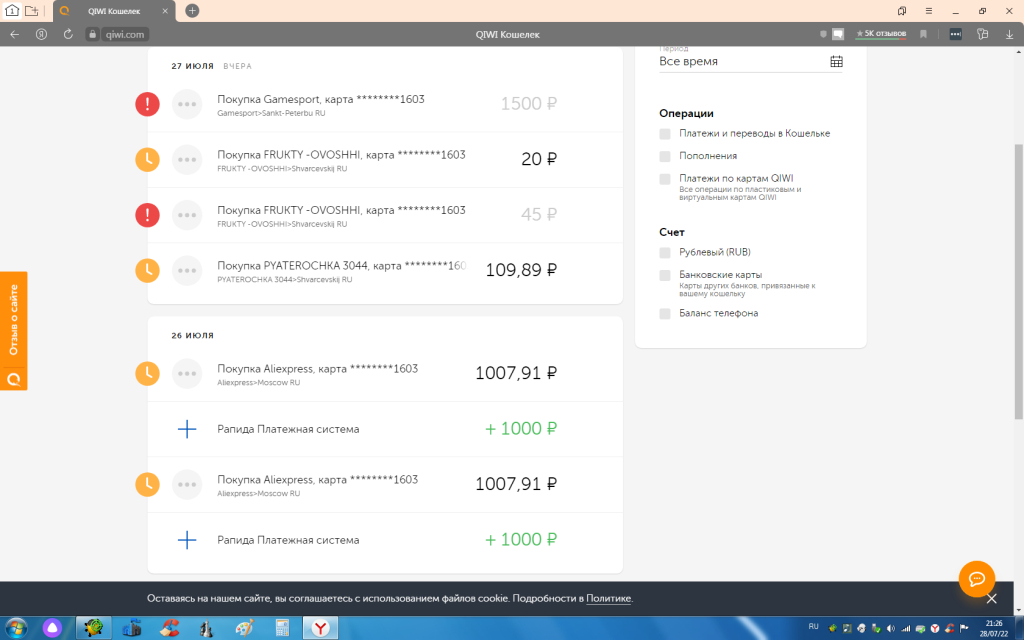Click the site padlock security icon

(92, 35)
